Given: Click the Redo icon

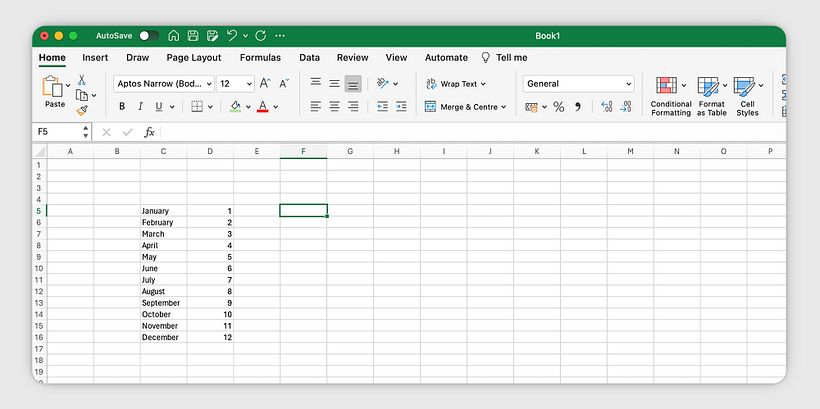Looking at the screenshot, I should (x=260, y=36).
